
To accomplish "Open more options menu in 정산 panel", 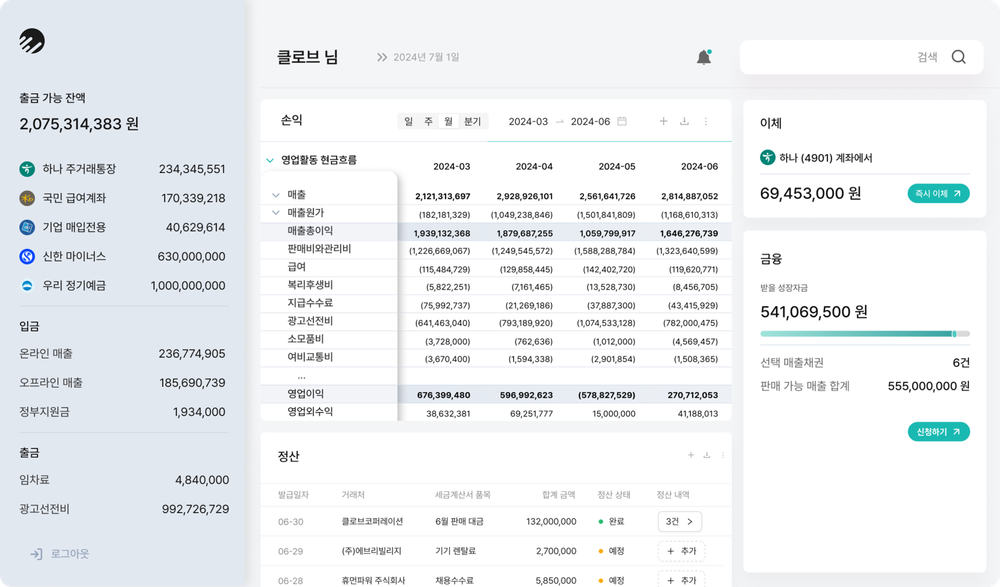I will click(723, 455).
